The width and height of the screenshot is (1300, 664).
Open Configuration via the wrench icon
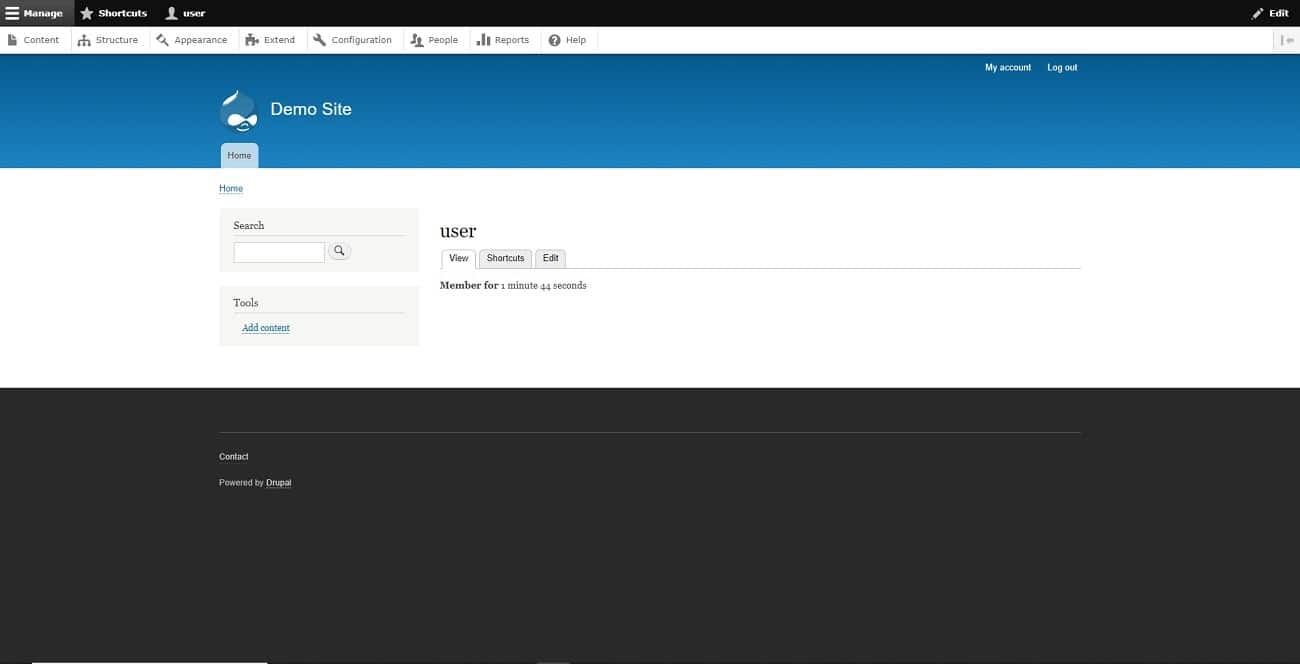(319, 39)
